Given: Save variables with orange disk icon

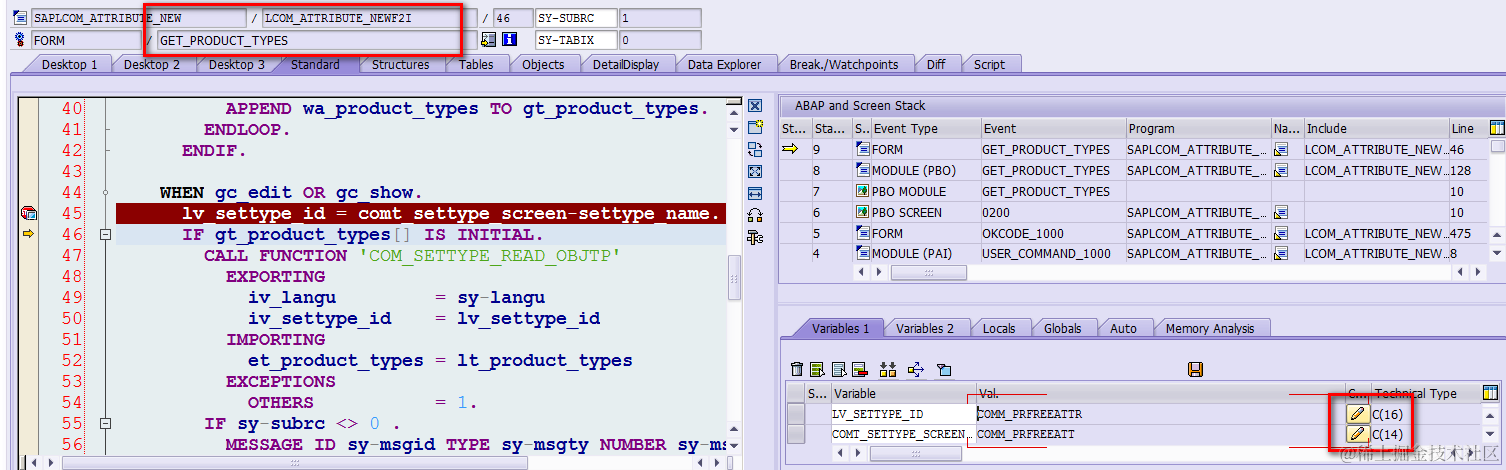Looking at the screenshot, I should [x=1195, y=370].
